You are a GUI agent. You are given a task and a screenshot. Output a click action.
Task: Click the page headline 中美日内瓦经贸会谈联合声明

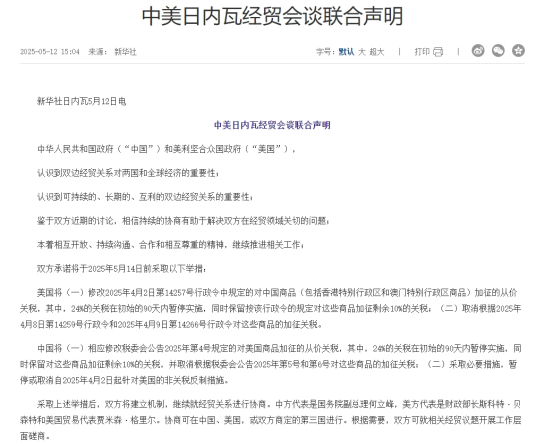click(x=272, y=16)
